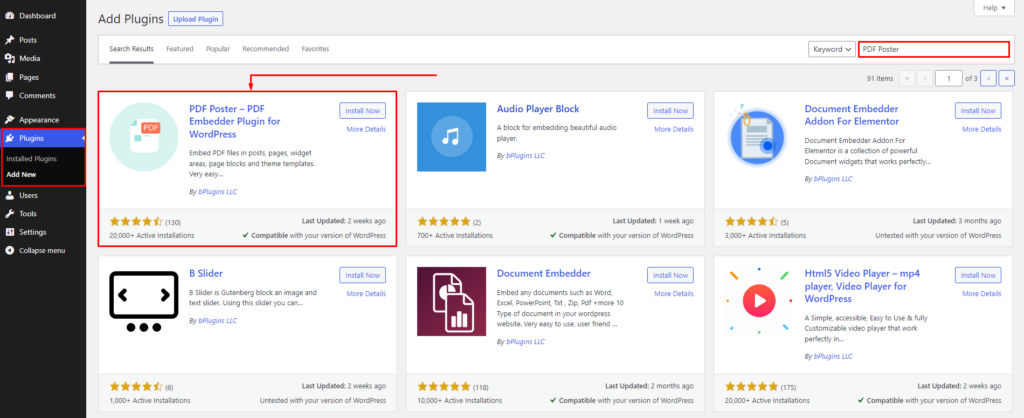Click the Appearance menu label
The height and width of the screenshot is (418, 1024).
click(x=39, y=120)
